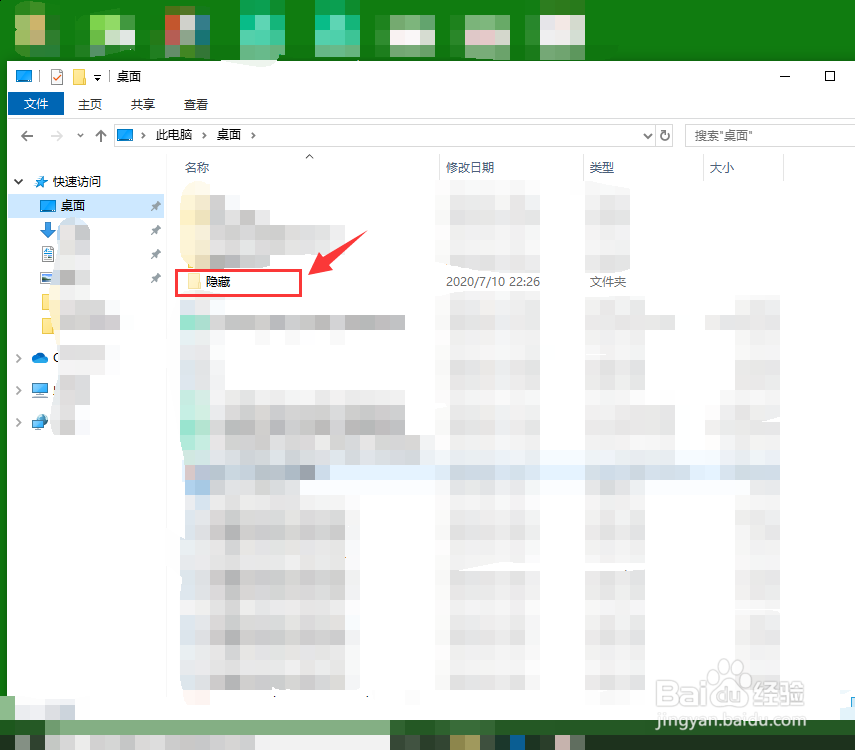Switch to the 查看 ribbon tab

[x=196, y=104]
